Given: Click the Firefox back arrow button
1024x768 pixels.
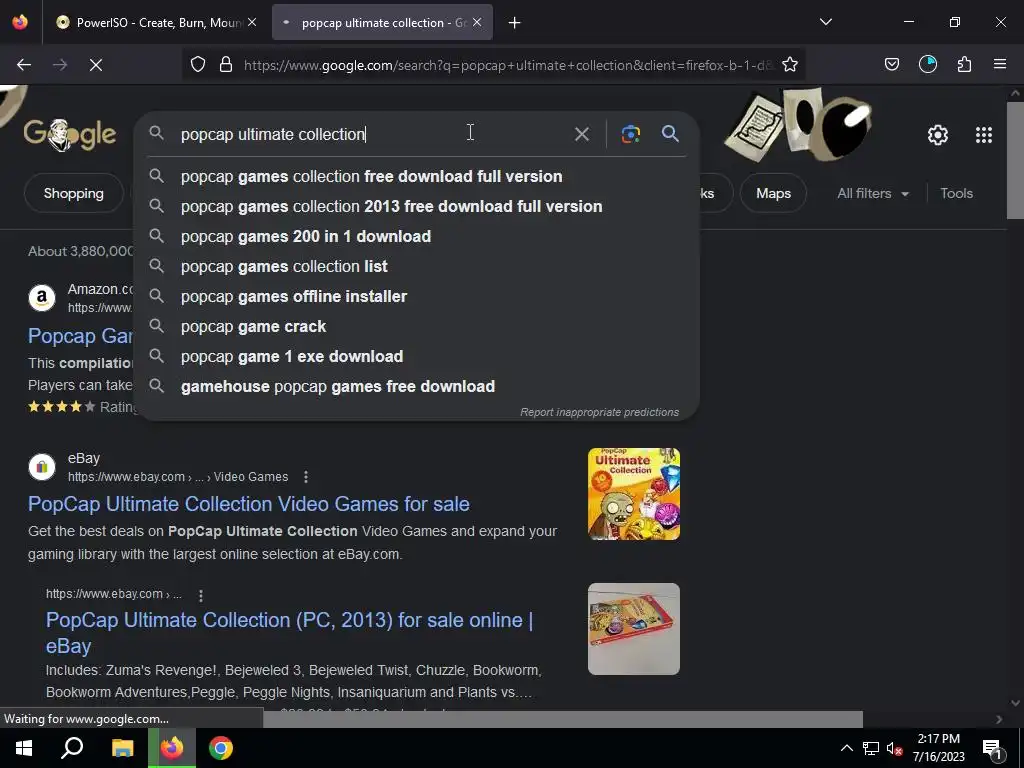Looking at the screenshot, I should pos(24,65).
